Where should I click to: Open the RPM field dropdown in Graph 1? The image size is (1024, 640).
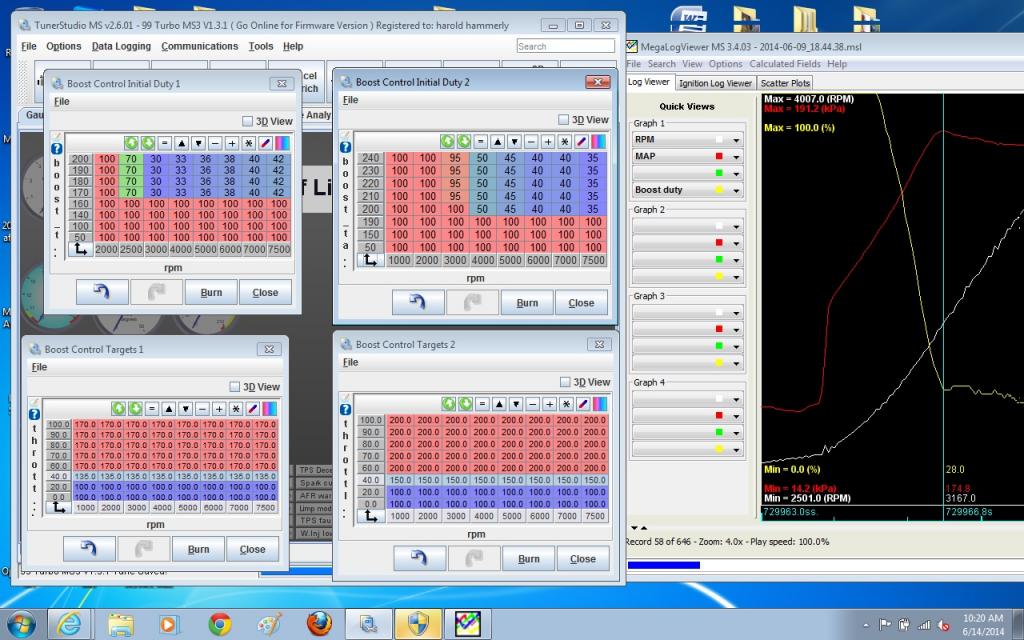coord(736,141)
